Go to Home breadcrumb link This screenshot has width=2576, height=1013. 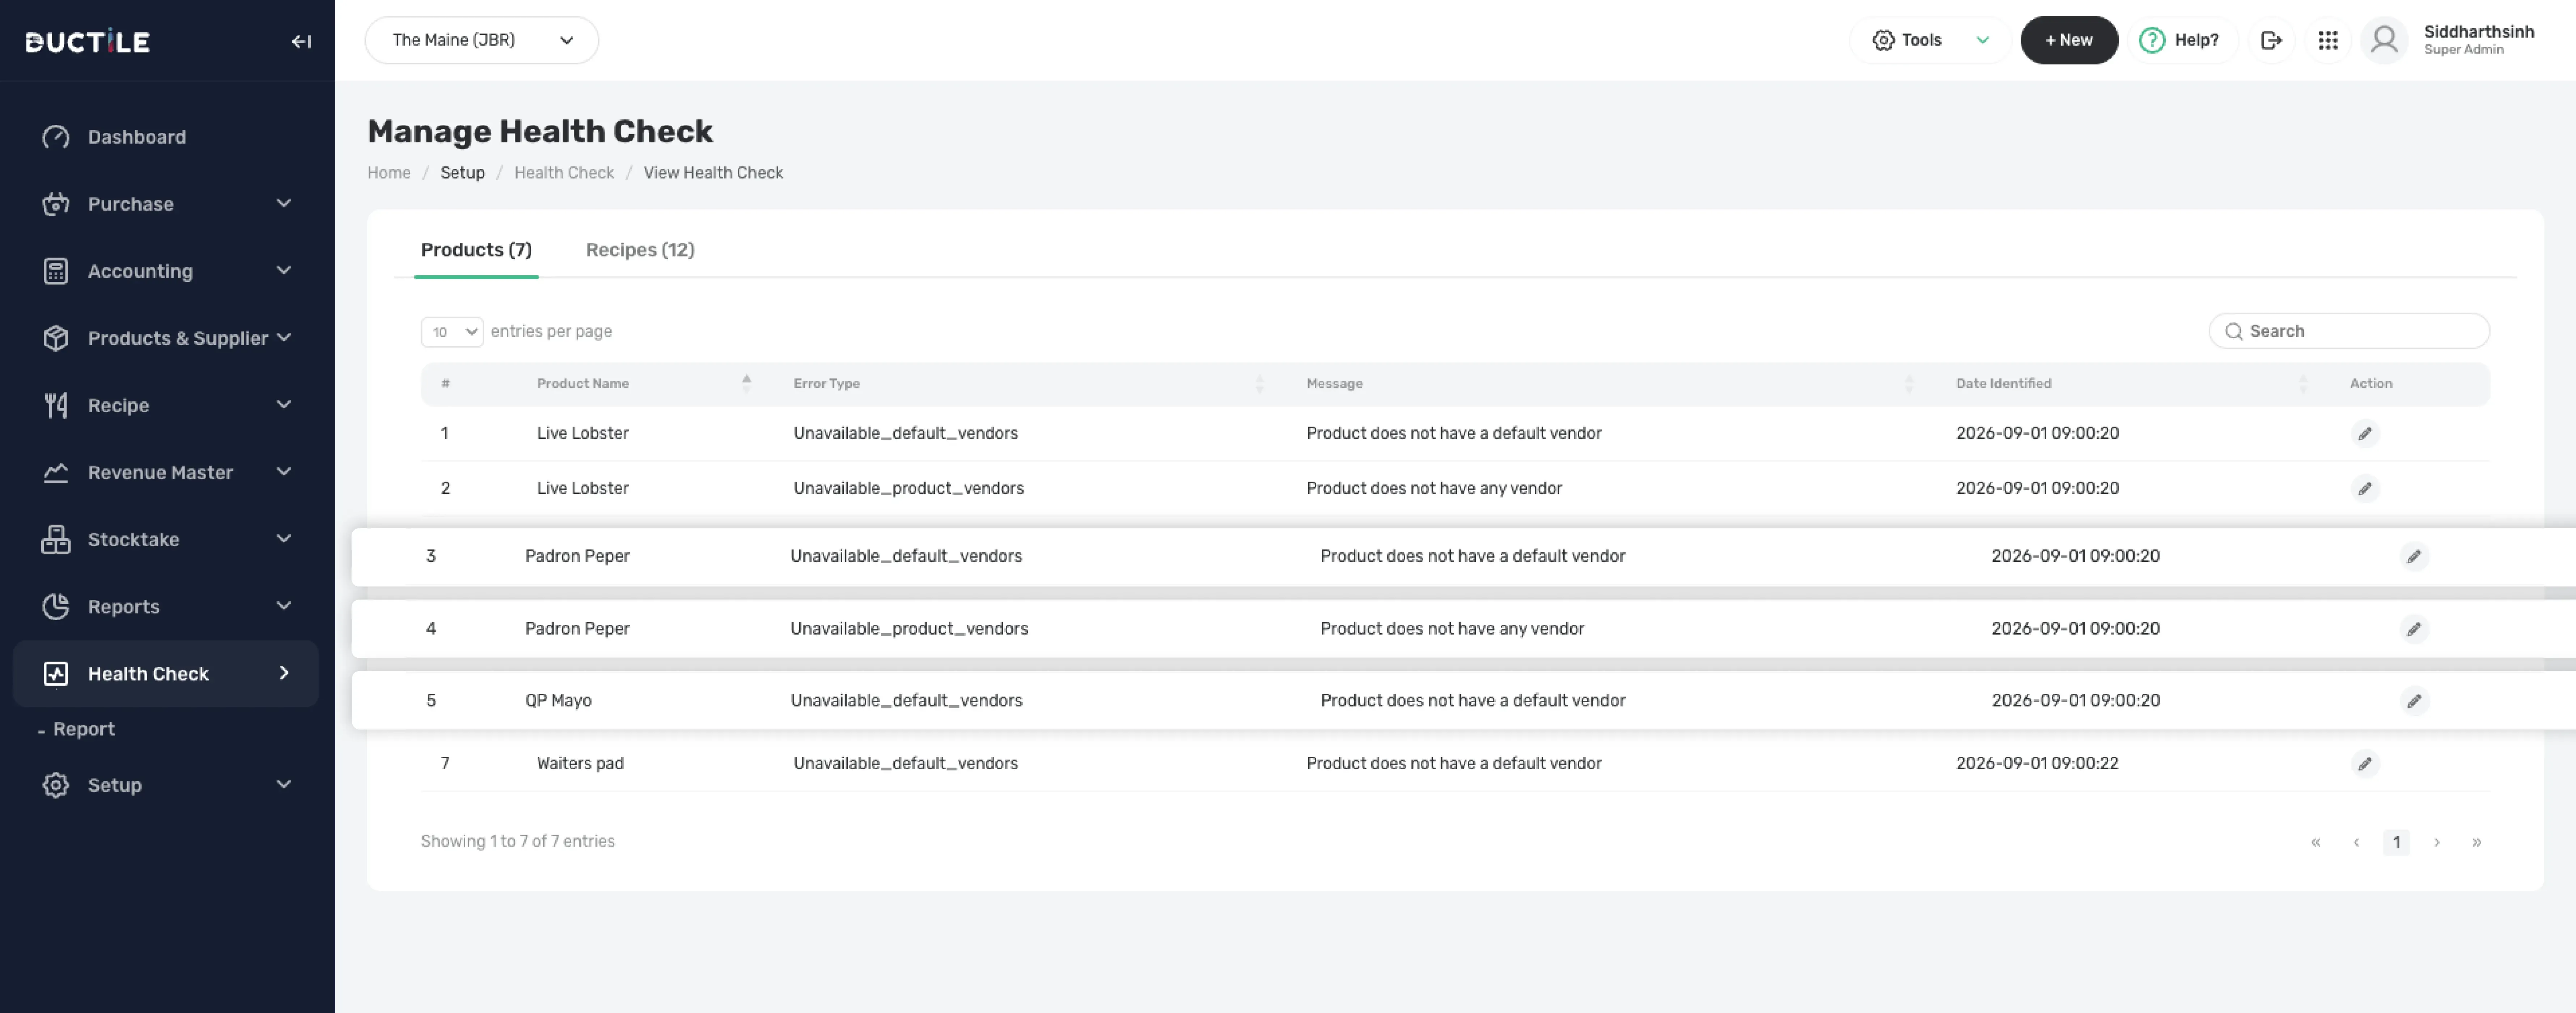point(389,173)
